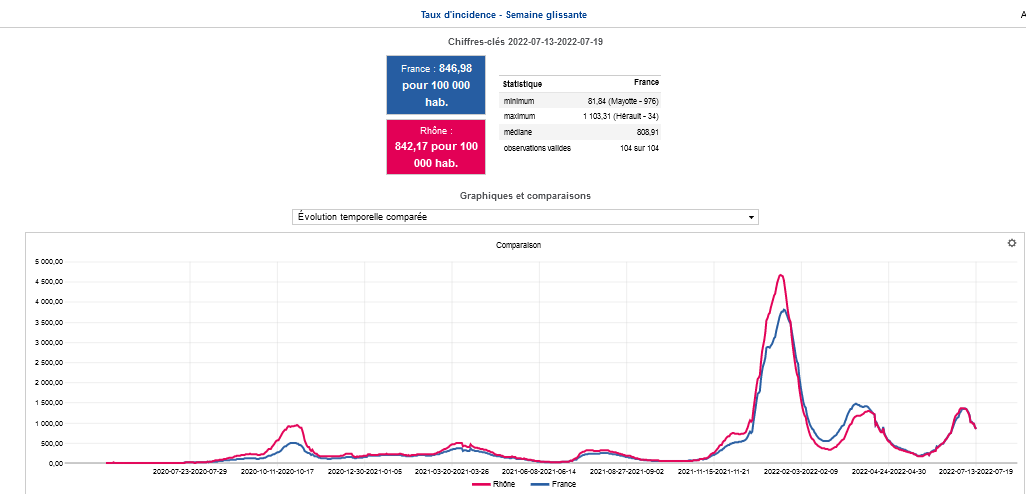Click the France curve peak near 3 800
This screenshot has width=1026, height=494.
[784, 309]
